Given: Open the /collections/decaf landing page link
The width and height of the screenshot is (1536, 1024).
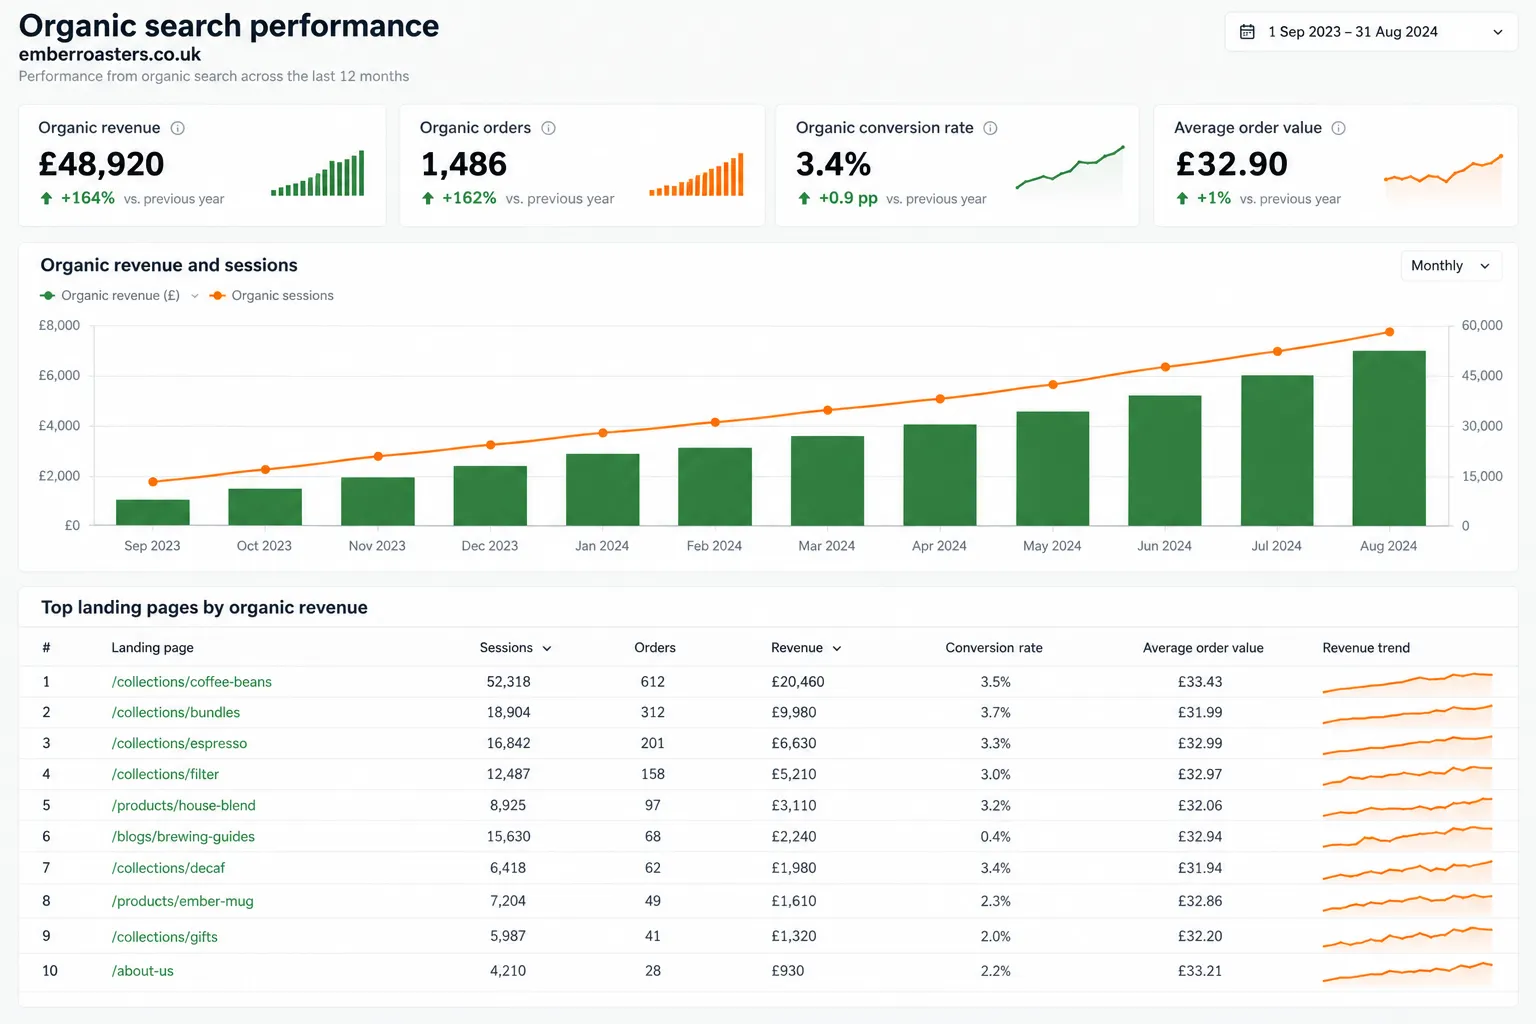Looking at the screenshot, I should pyautogui.click(x=169, y=869).
